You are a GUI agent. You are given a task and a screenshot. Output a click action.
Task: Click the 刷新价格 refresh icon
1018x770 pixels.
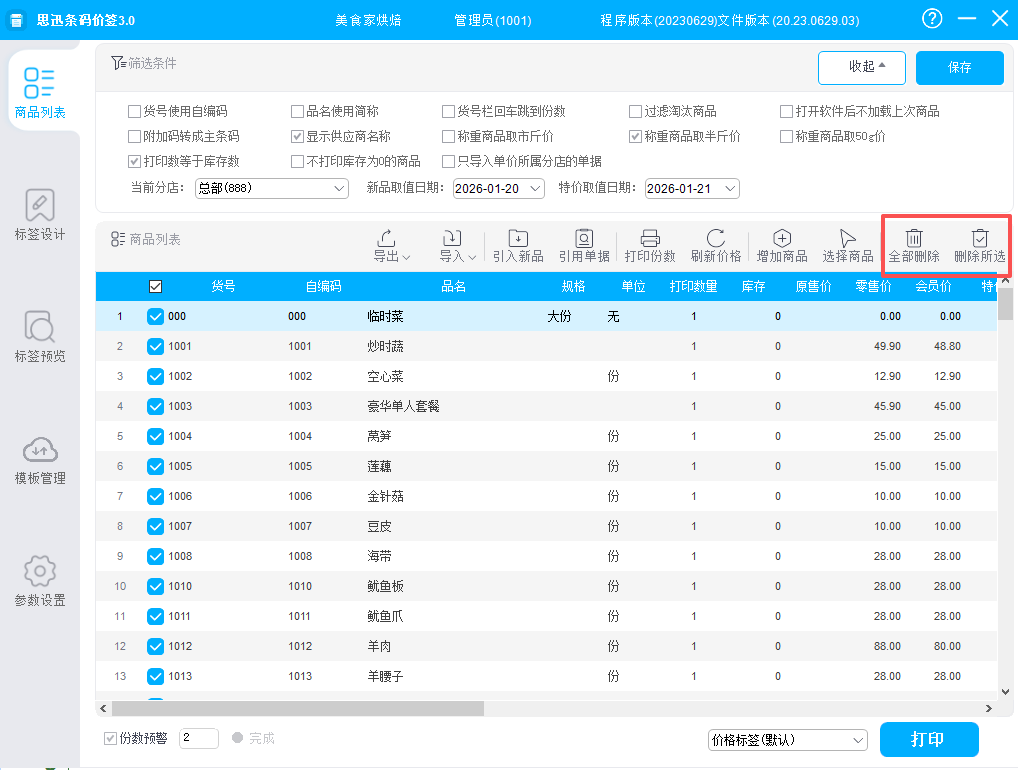716,239
